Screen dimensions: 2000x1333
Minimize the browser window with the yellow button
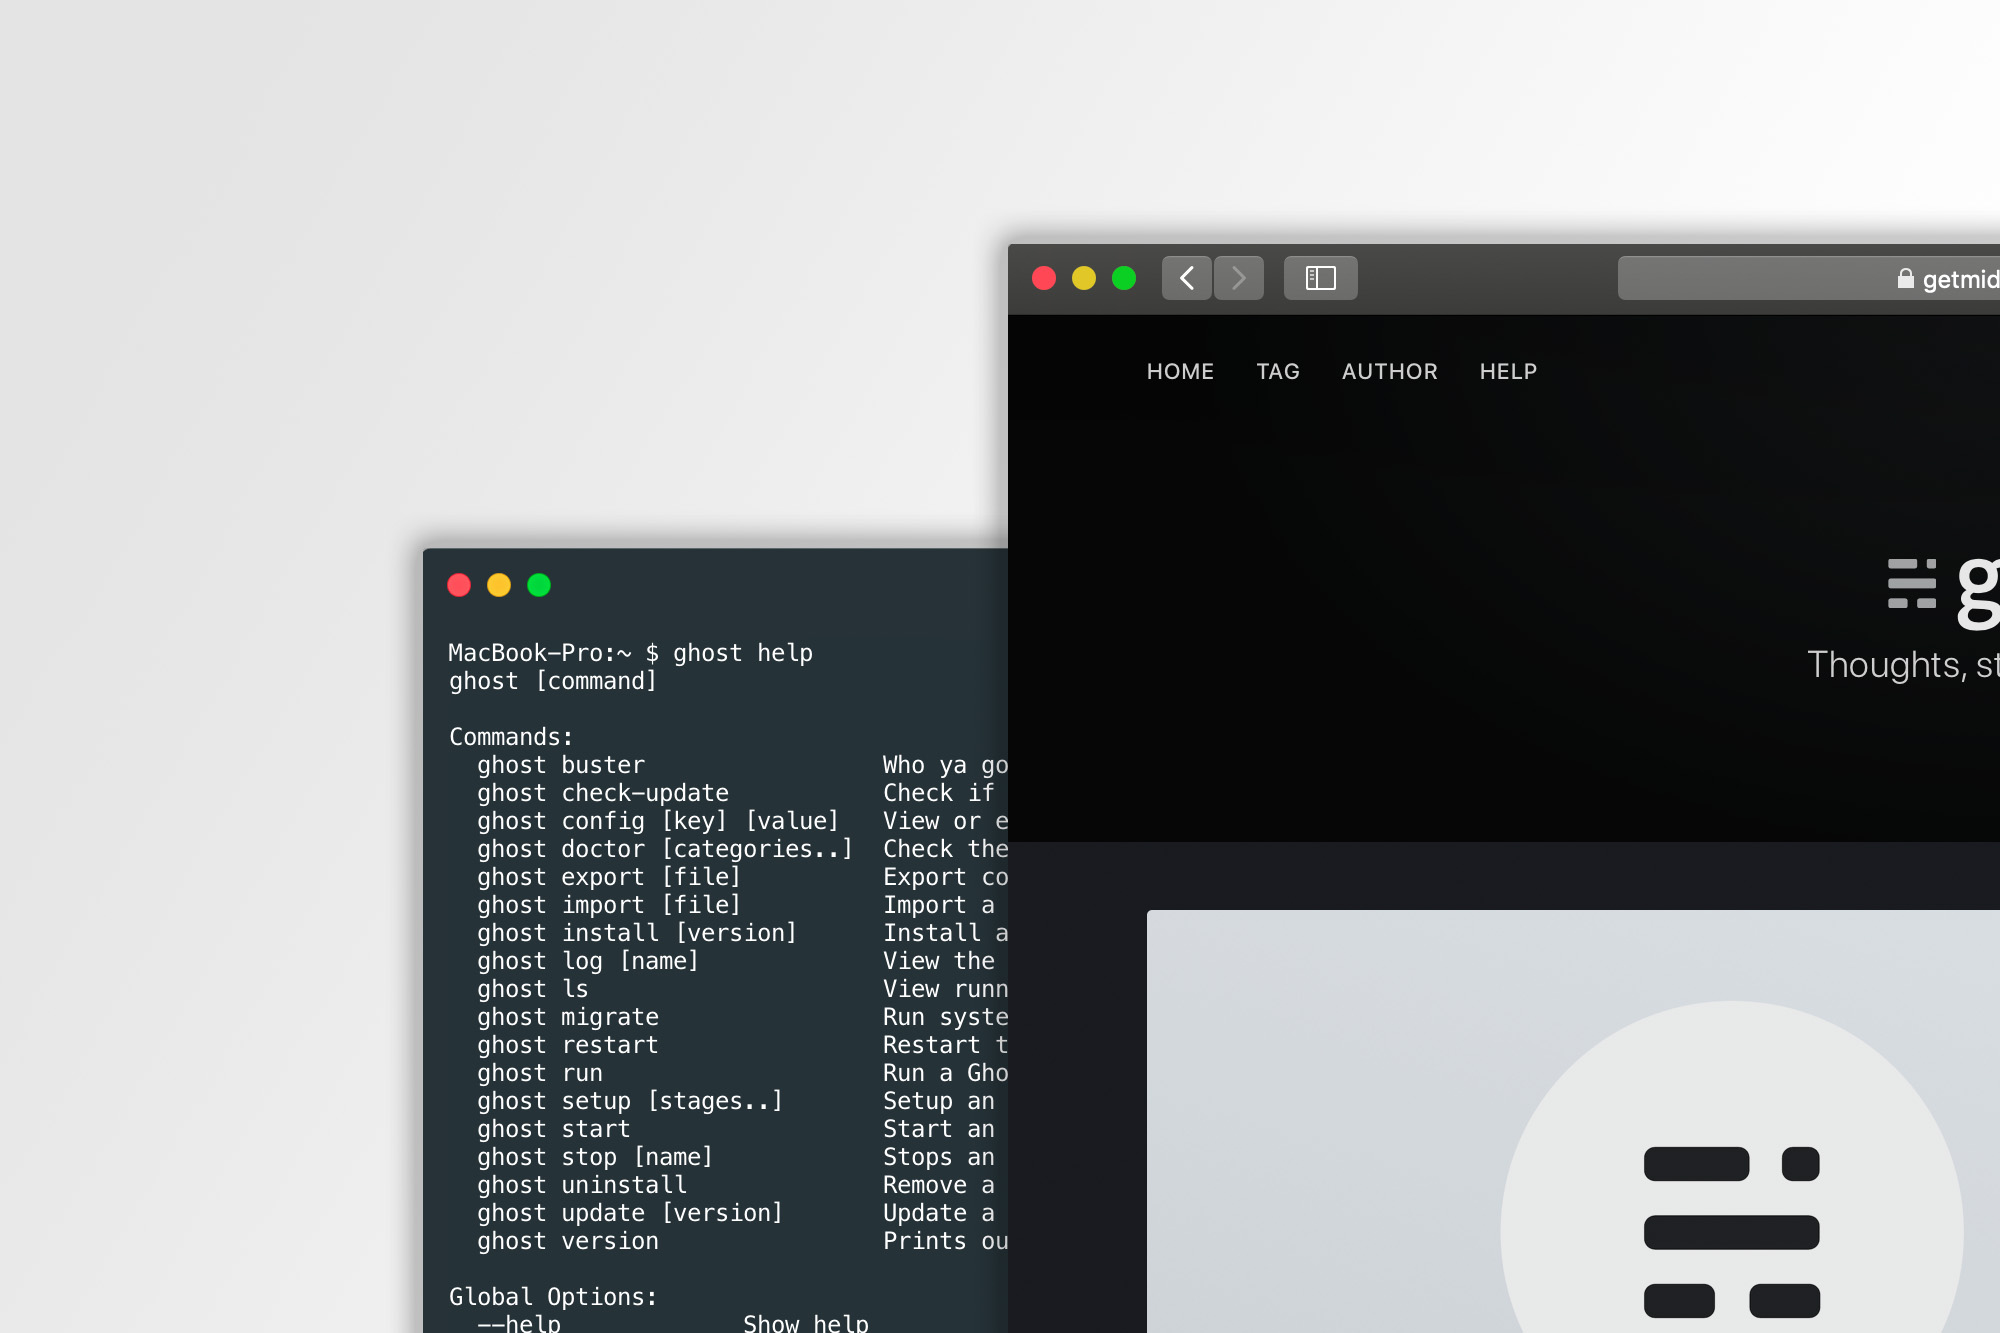click(1084, 278)
